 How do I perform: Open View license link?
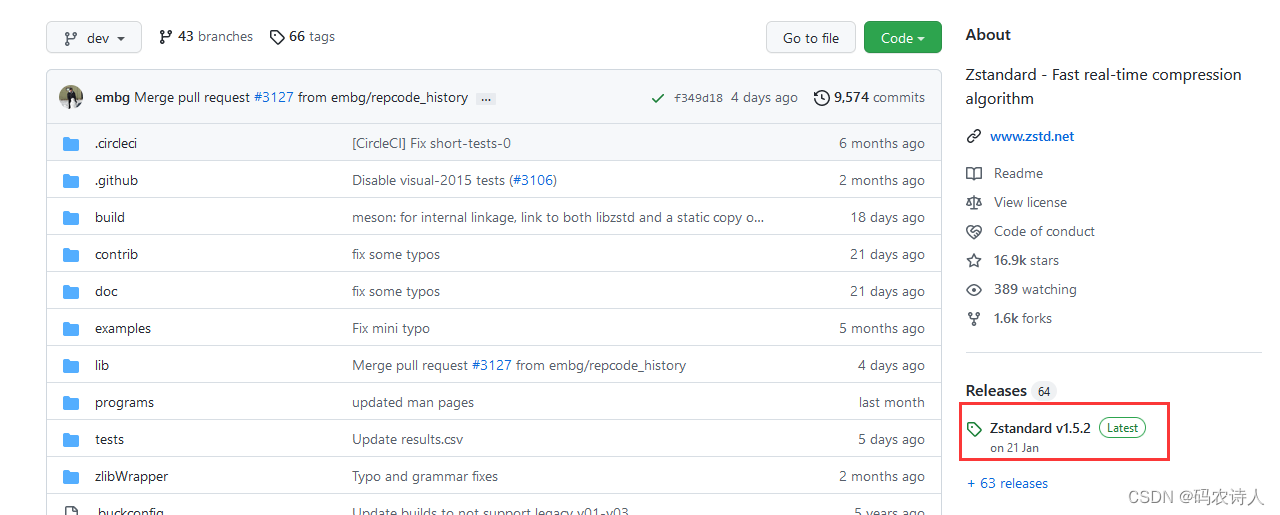pyautogui.click(x=1030, y=202)
